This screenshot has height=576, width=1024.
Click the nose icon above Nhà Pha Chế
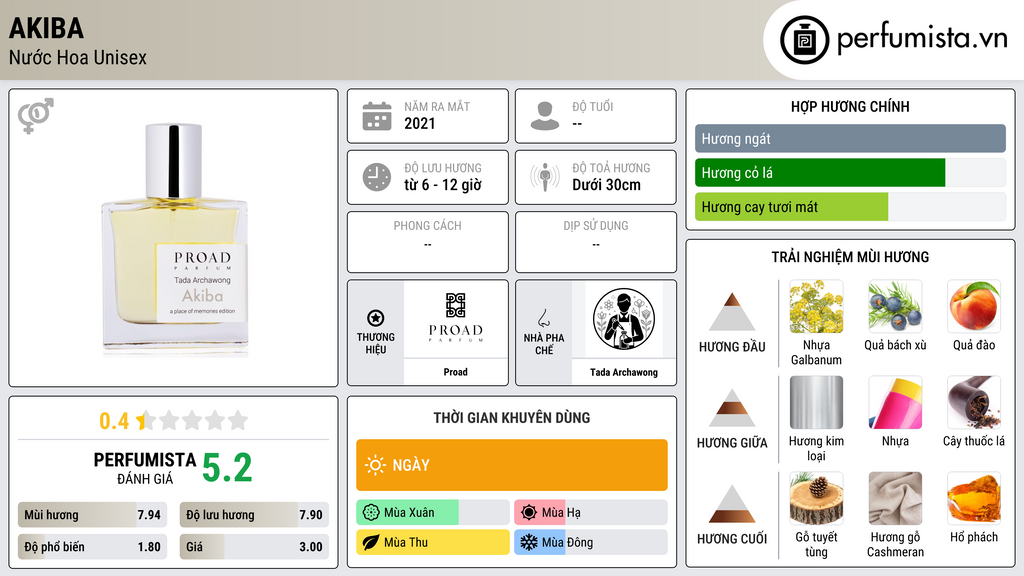(x=543, y=318)
